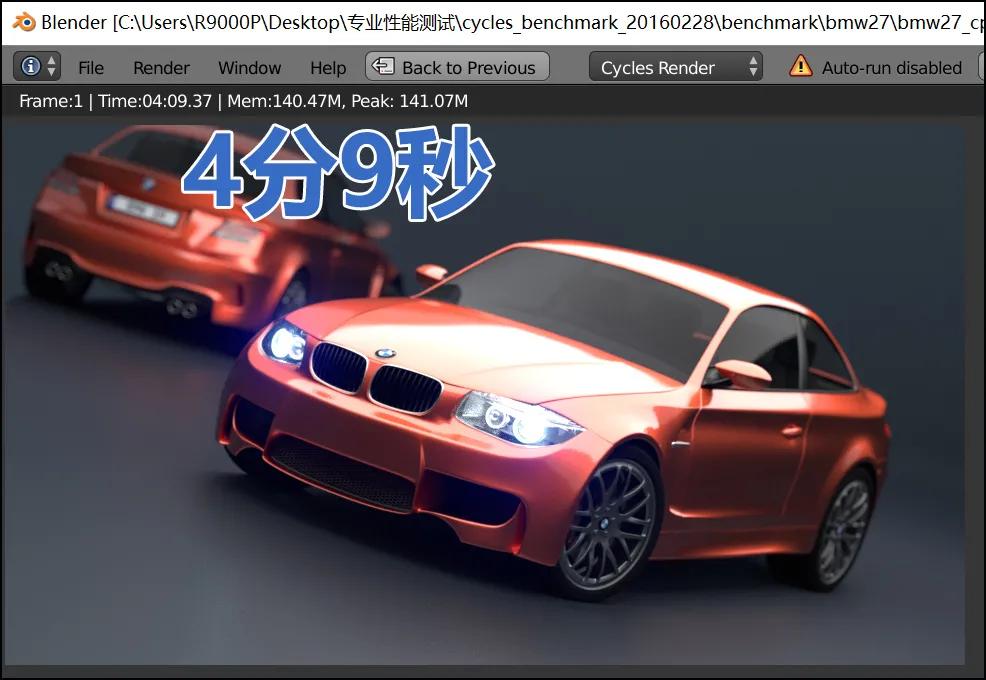Click the rendered BMW image preview
Screen dimensions: 986x680
pos(490,400)
